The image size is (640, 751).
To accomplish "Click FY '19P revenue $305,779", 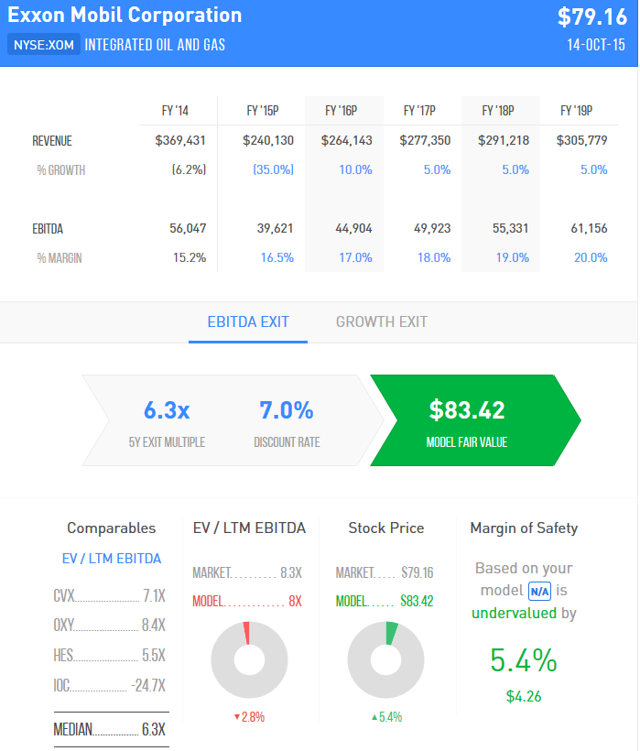I will 582,140.
